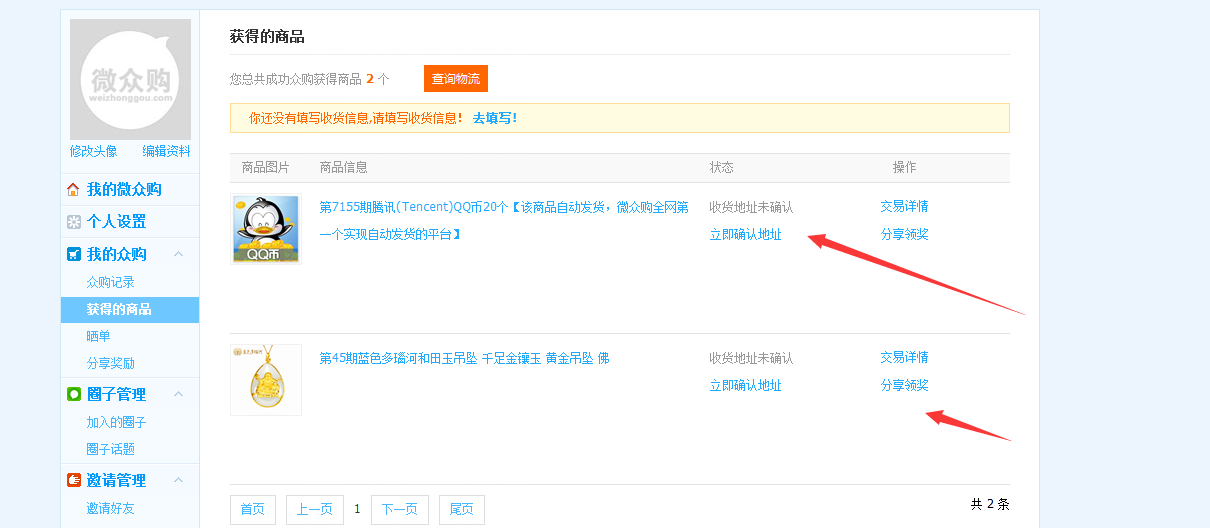Open 交易详情 for the jade pendant item

coord(904,357)
